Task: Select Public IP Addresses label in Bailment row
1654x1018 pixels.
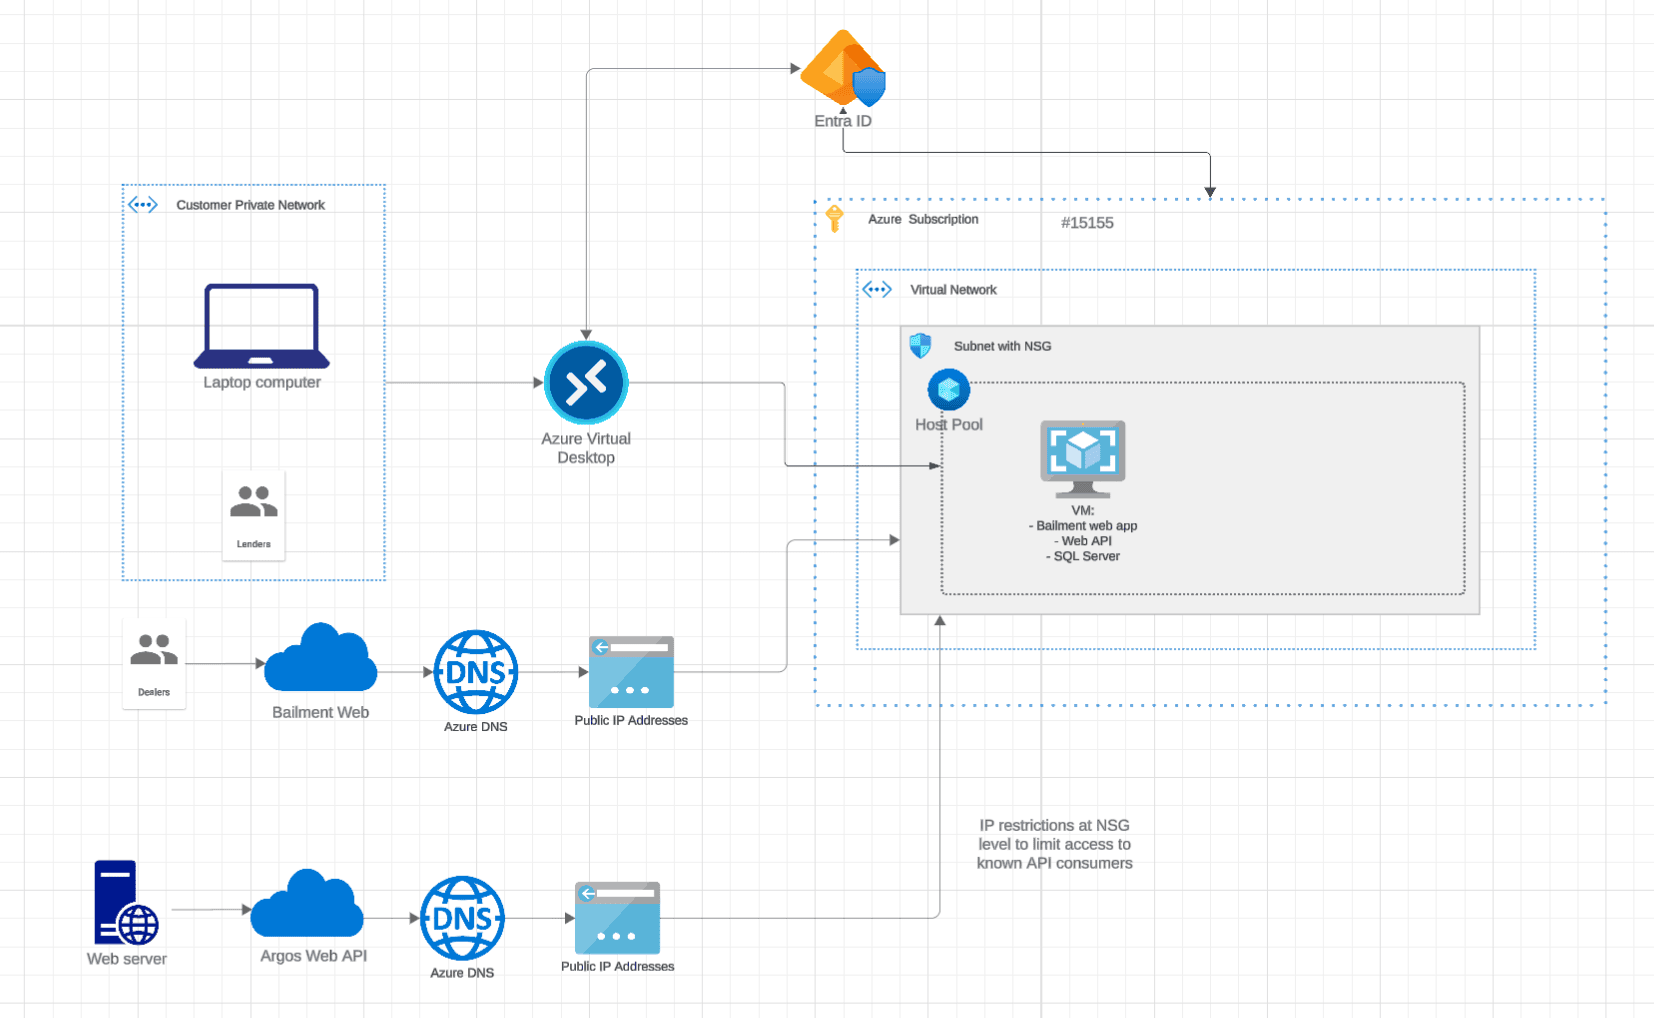Action: (631, 720)
